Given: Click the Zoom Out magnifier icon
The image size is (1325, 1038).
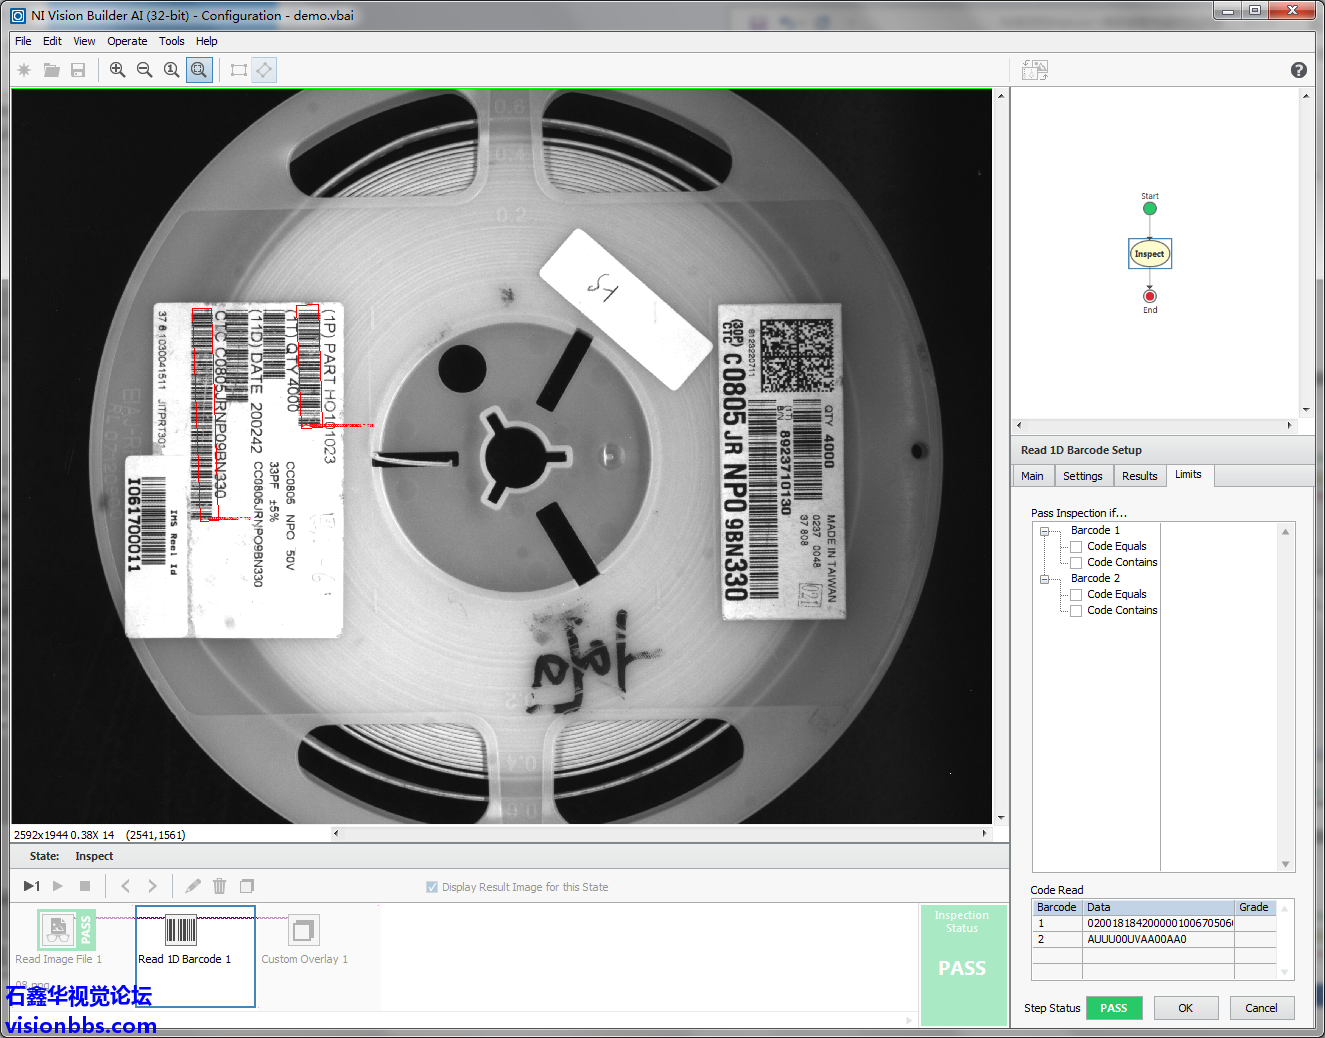Looking at the screenshot, I should click(145, 70).
